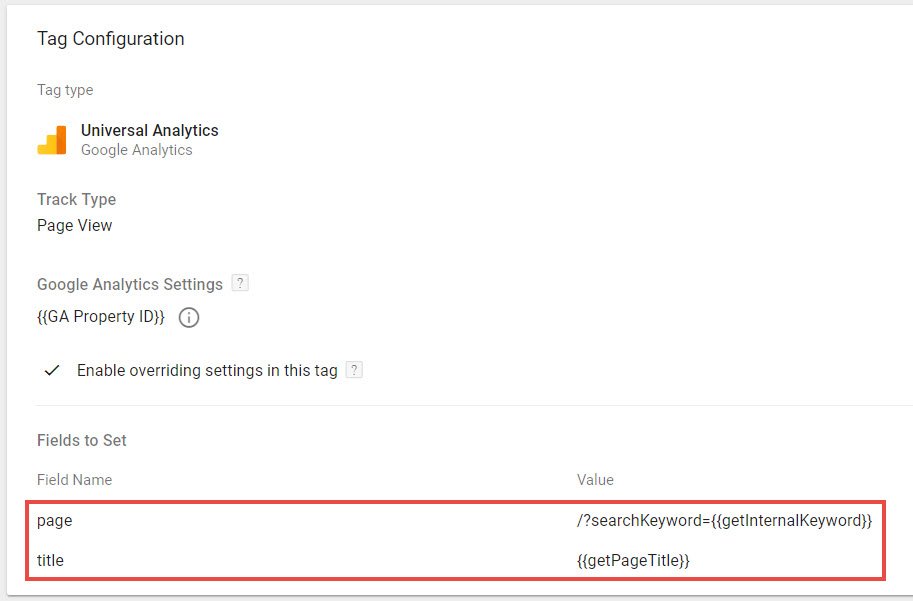
Task: Select the title field name cell
Action: [x=50, y=561]
